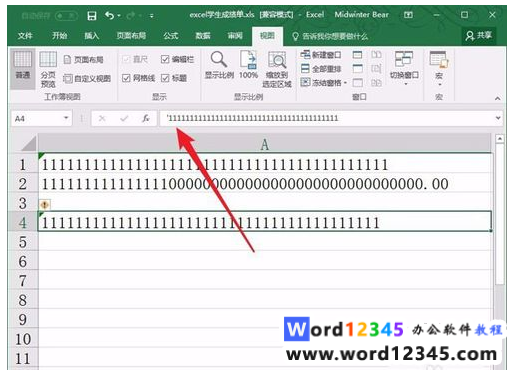Open the File (文件) tab
The image size is (507, 370).
[25, 36]
